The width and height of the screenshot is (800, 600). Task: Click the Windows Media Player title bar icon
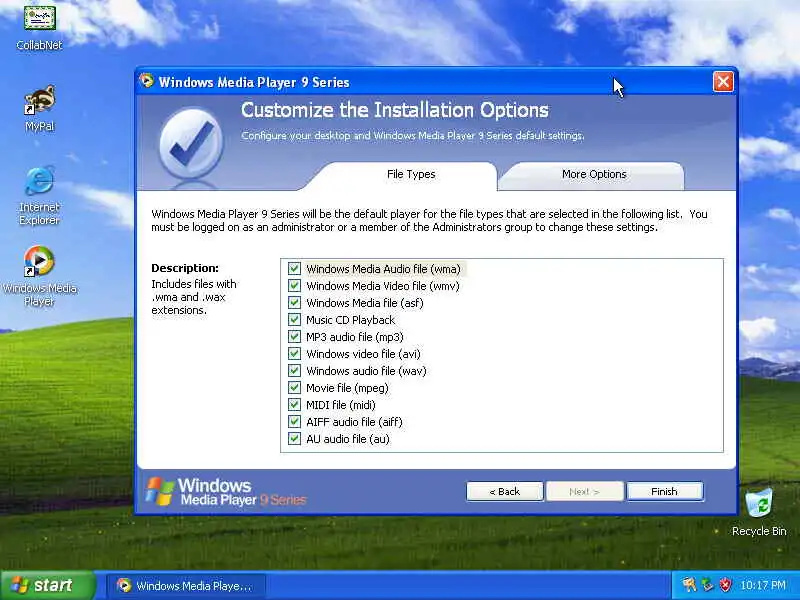pos(147,81)
